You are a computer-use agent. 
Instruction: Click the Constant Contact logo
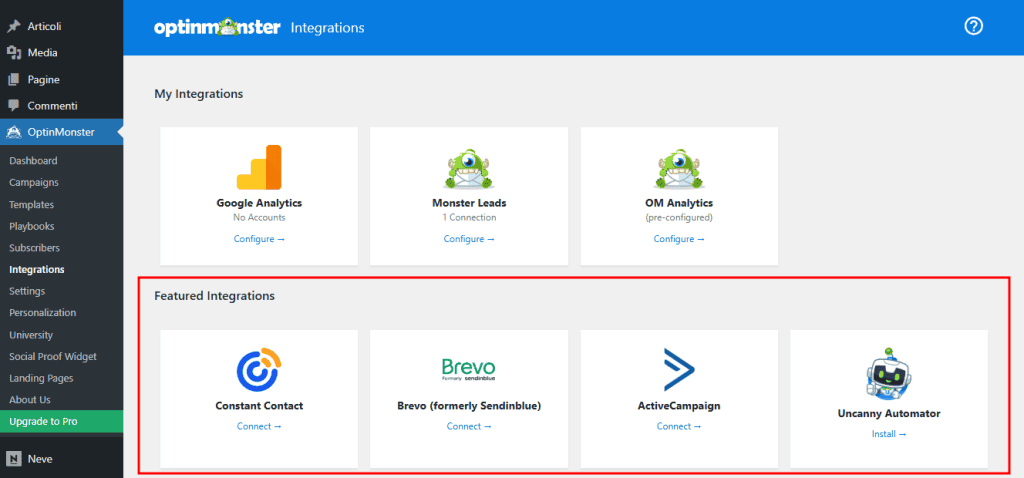259,371
